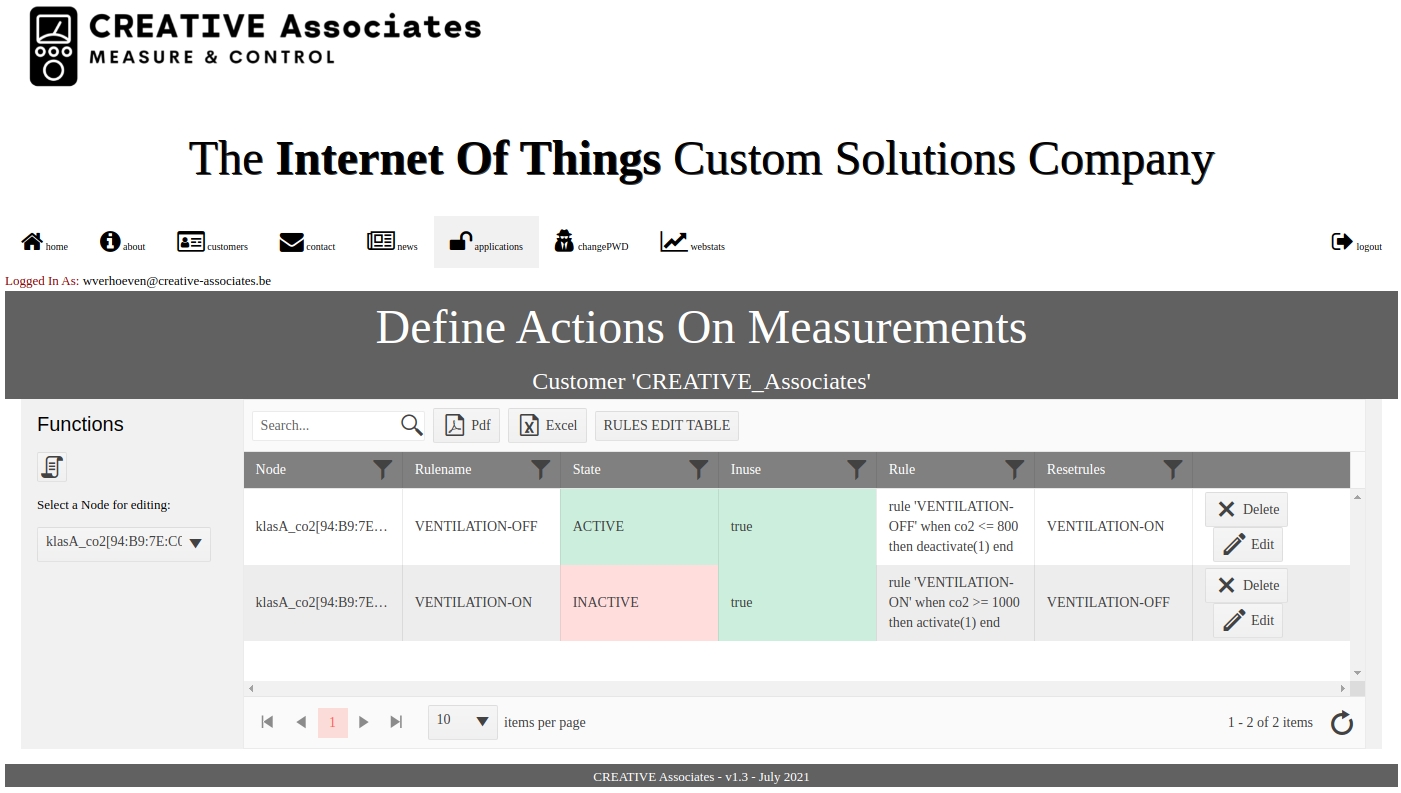1401x793 pixels.
Task: Click the search magnifier icon
Action: 411,425
